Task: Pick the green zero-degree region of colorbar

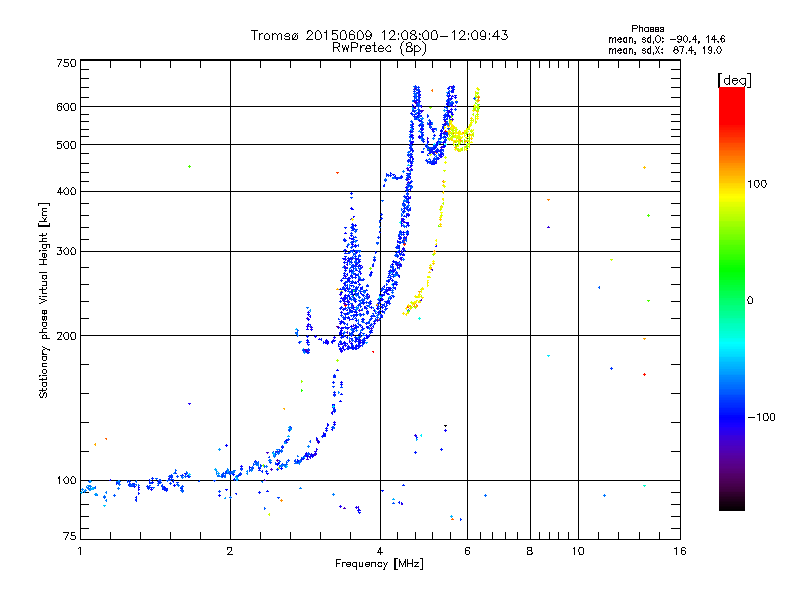Action: click(732, 299)
